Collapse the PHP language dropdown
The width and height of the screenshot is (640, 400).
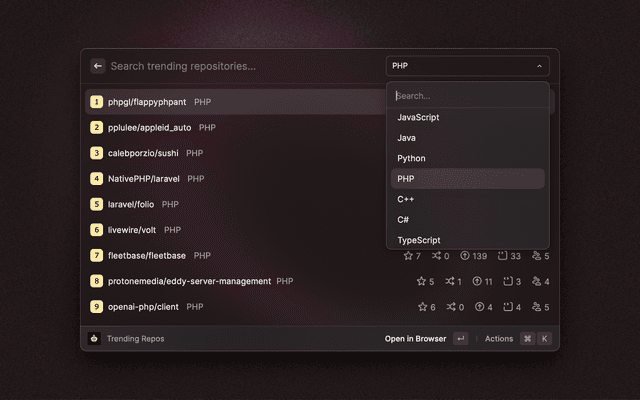[467, 66]
